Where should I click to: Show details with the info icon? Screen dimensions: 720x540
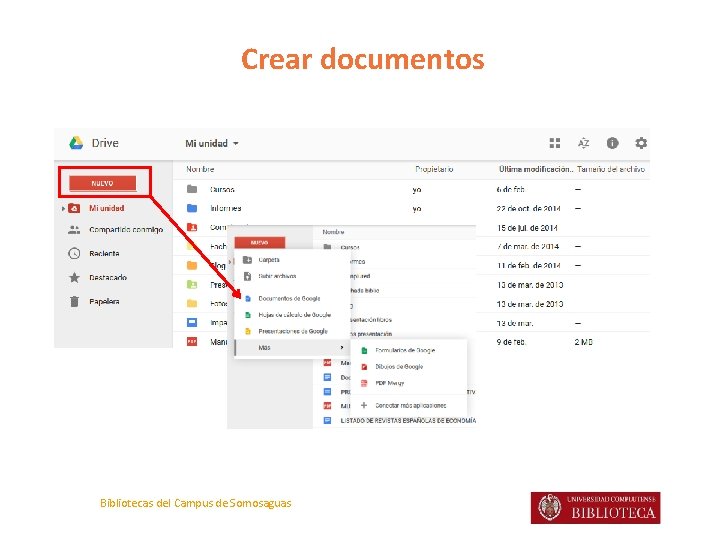[x=612, y=143]
